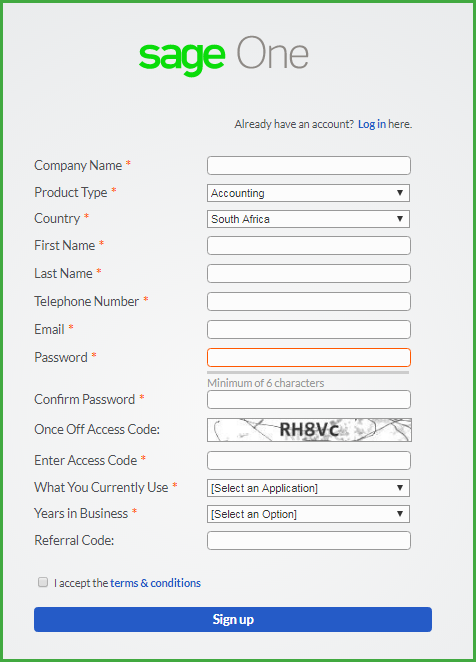The height and width of the screenshot is (662, 476).
Task: Open the Country dropdown showing South Africa
Action: coord(308,219)
